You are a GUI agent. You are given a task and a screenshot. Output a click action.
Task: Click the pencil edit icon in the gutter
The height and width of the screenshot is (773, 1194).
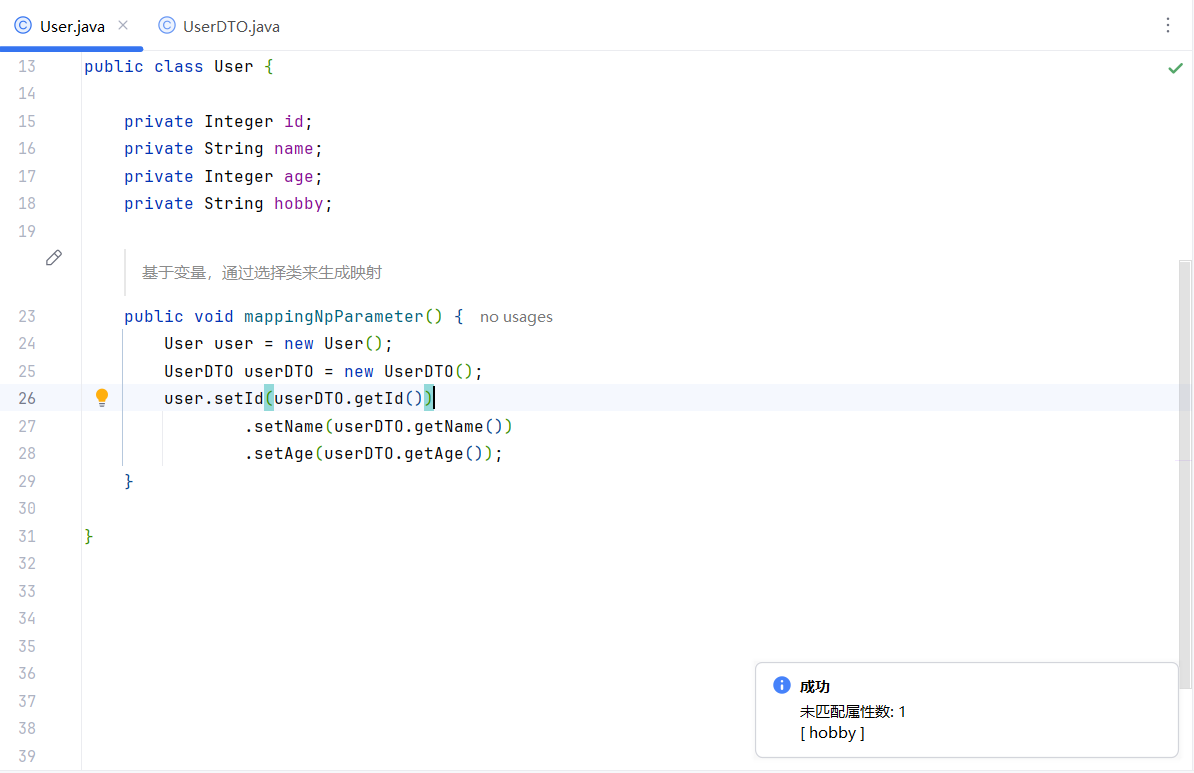(x=54, y=257)
